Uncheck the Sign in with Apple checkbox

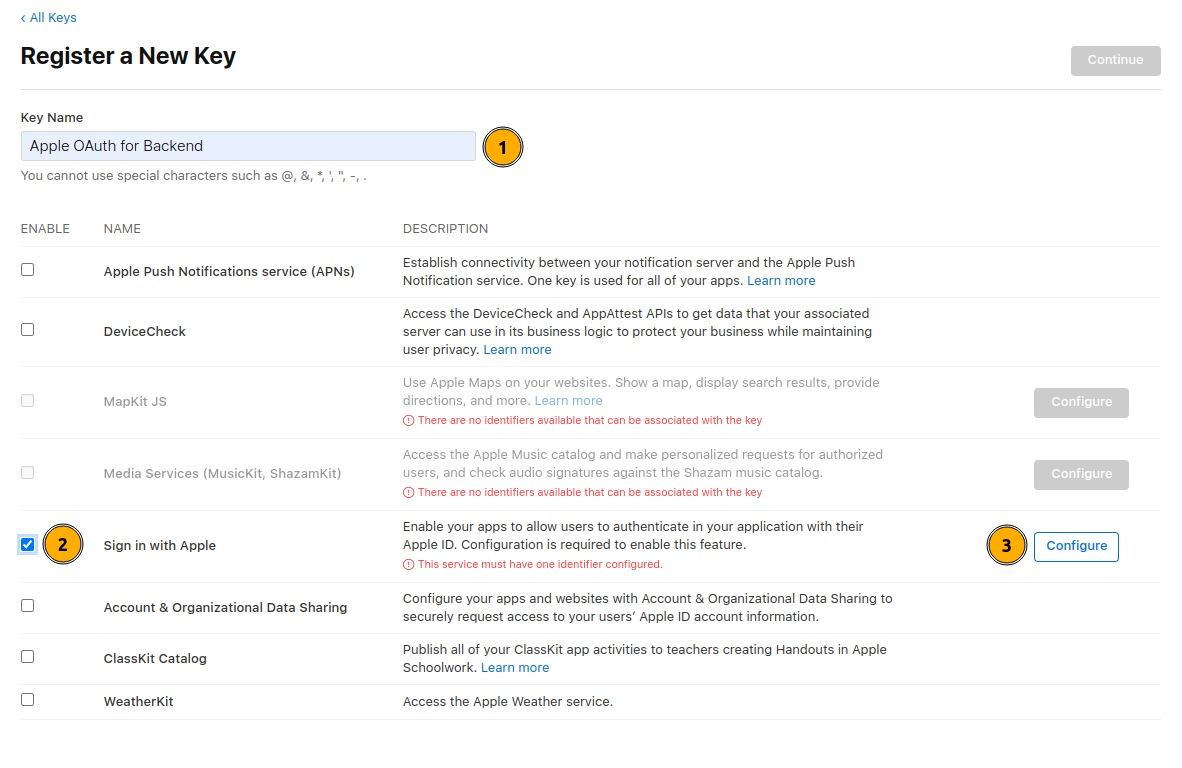[x=28, y=545]
